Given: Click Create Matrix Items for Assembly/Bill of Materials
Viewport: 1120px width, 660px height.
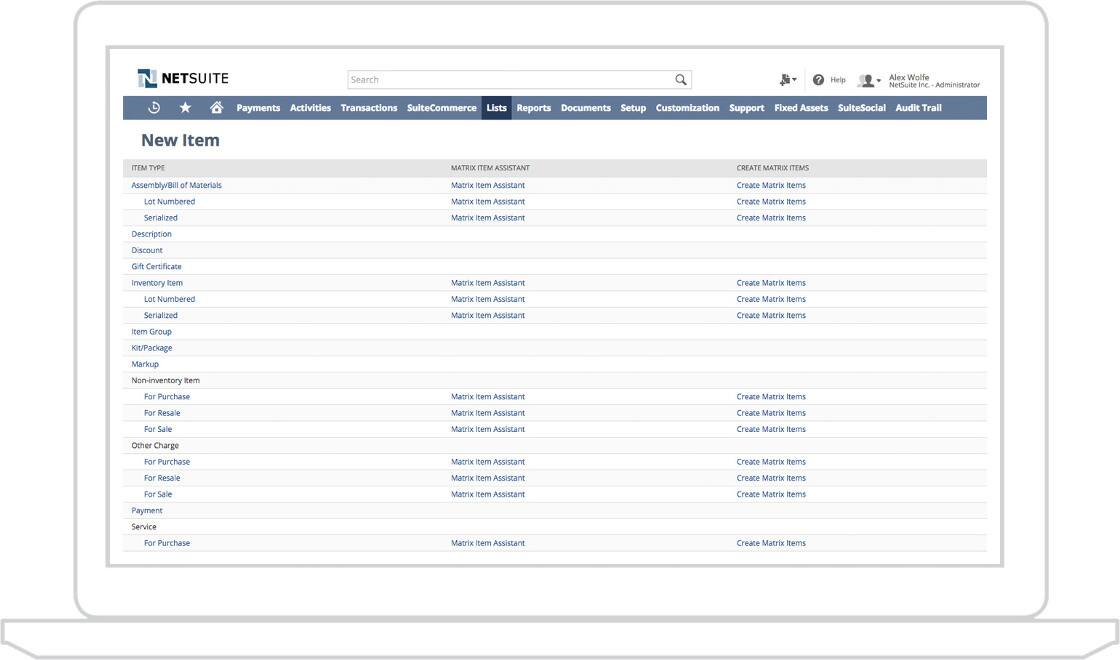Looking at the screenshot, I should 771,185.
